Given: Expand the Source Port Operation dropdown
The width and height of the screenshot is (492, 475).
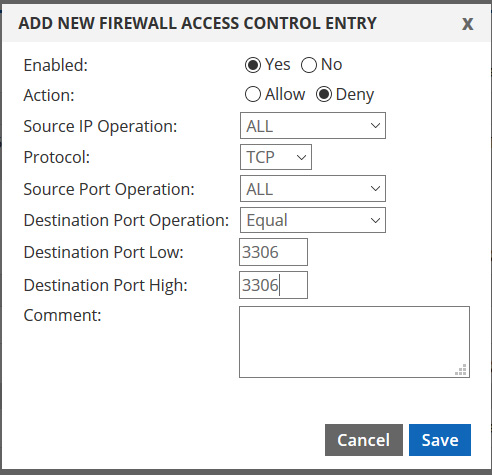Looking at the screenshot, I should coord(313,189).
